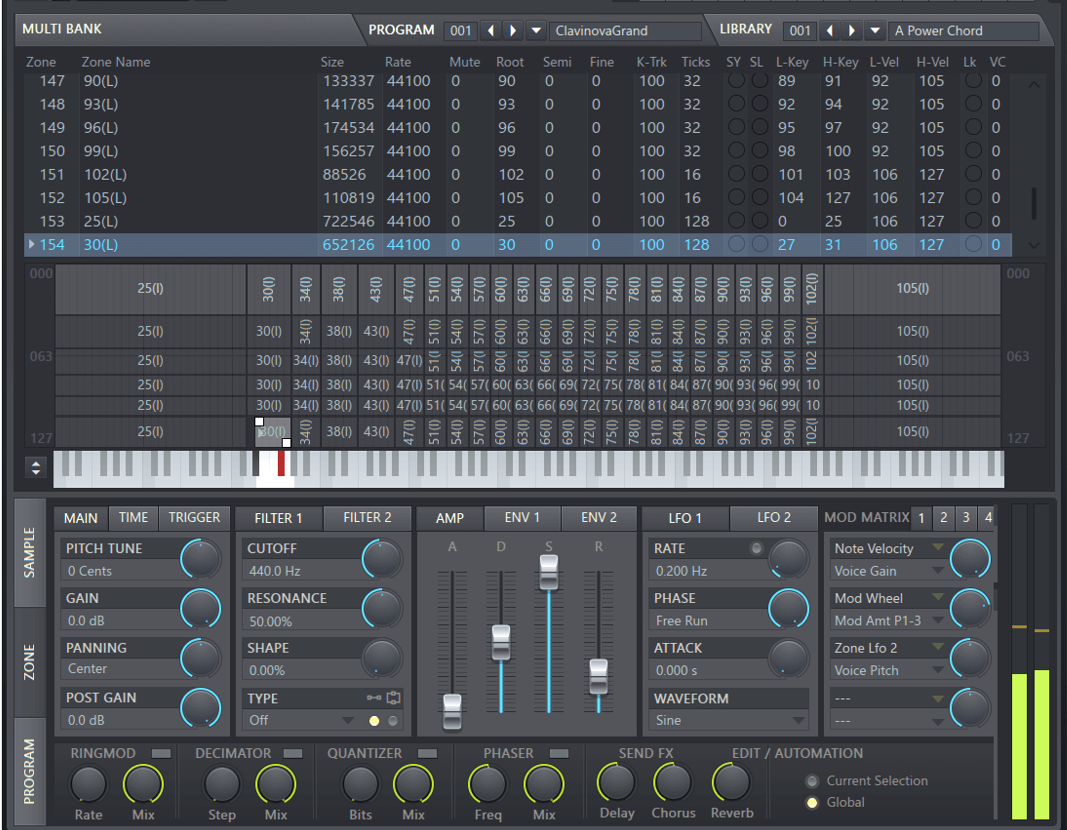Open Voice Gain mod destination dropdown
Screen dimensions: 1067x830
coord(938,571)
